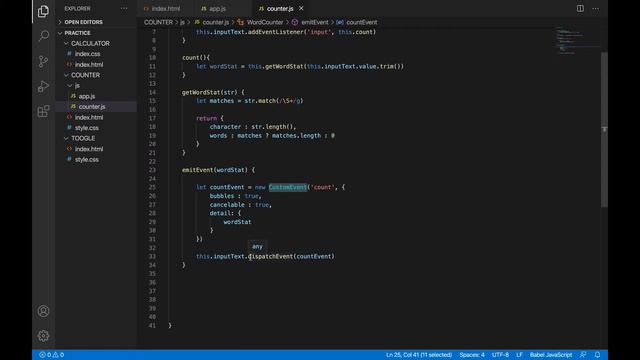Change line ending via LF status item
This screenshot has height=360, width=640.
519,355
